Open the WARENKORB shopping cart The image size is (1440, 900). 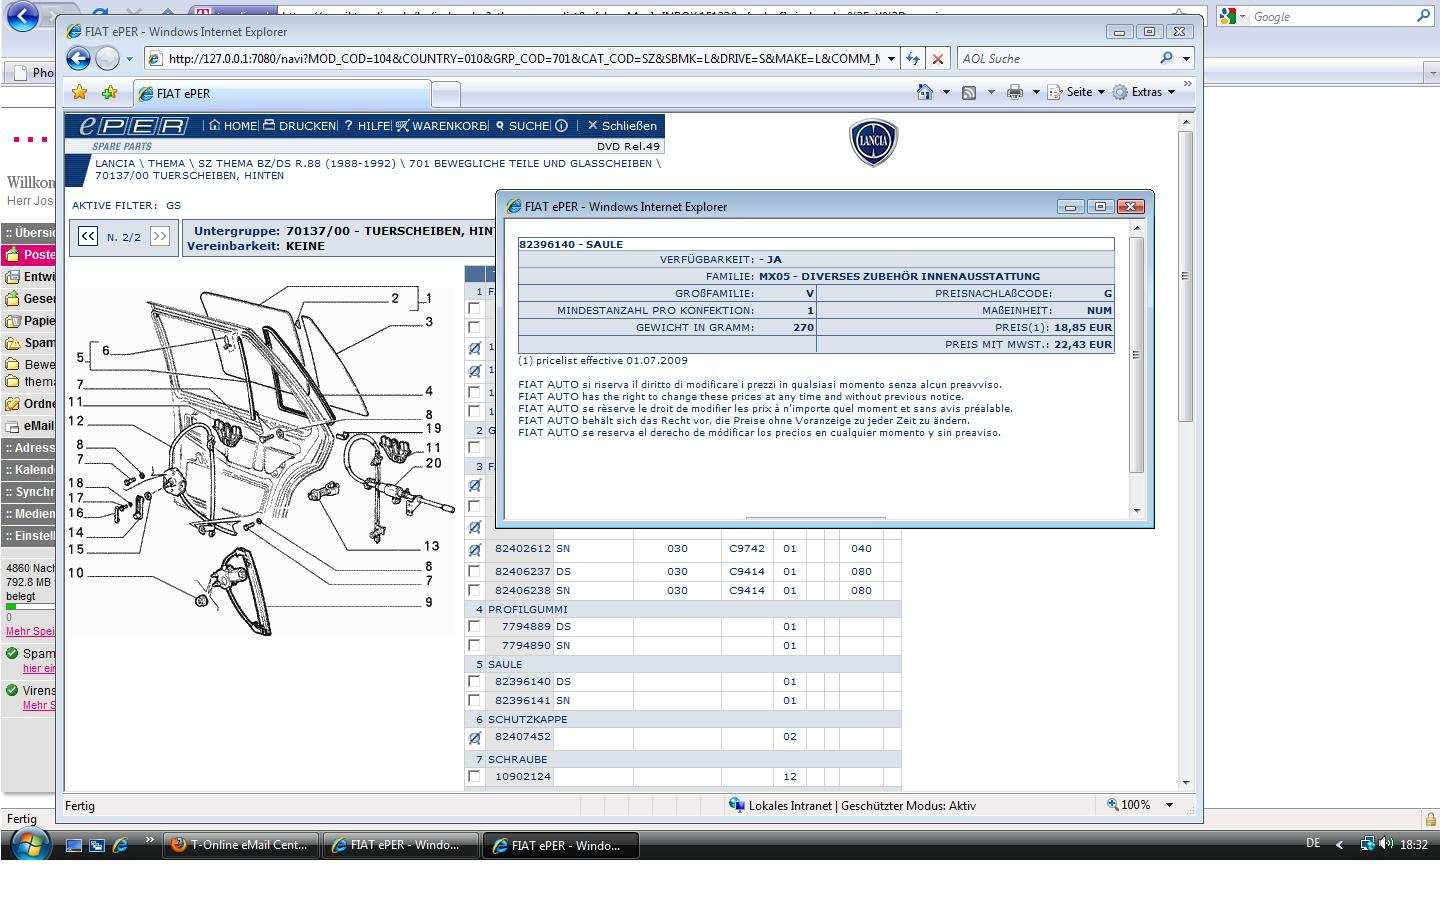(x=441, y=126)
